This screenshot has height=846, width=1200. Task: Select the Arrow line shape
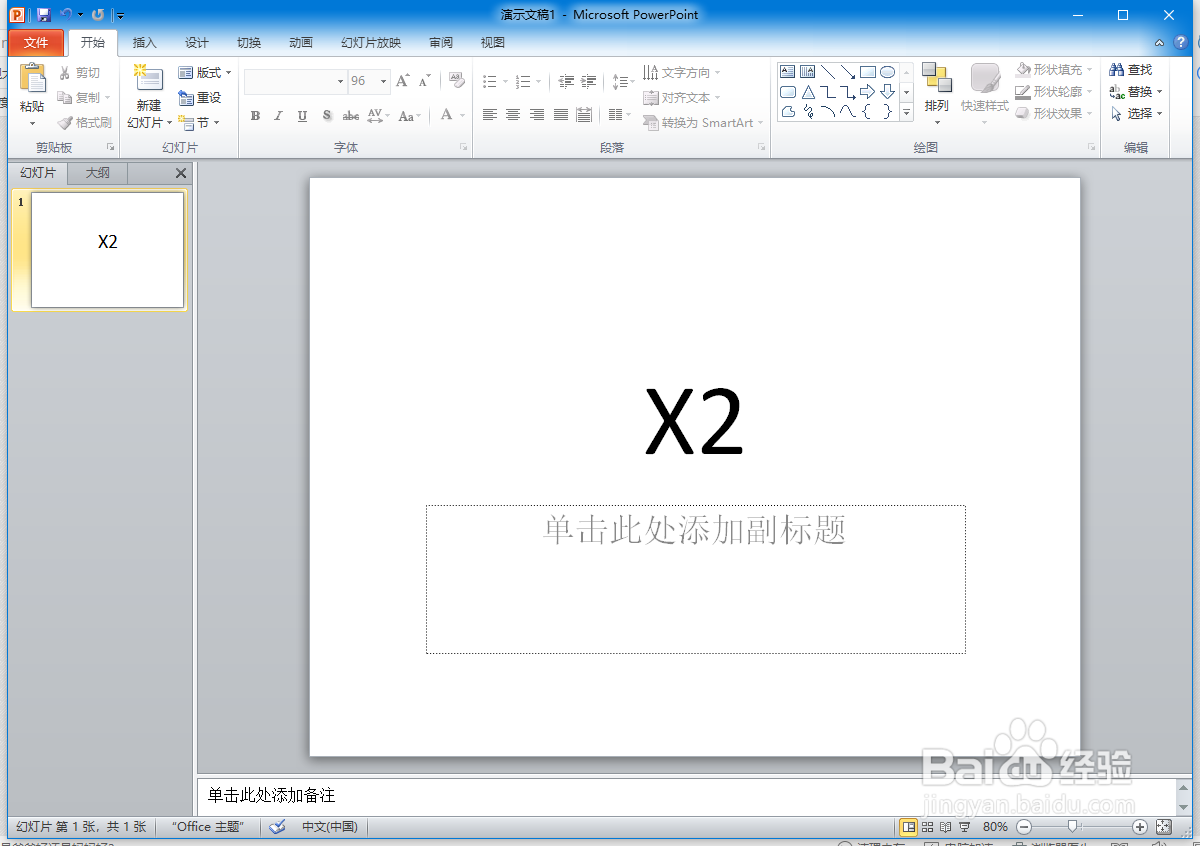848,72
